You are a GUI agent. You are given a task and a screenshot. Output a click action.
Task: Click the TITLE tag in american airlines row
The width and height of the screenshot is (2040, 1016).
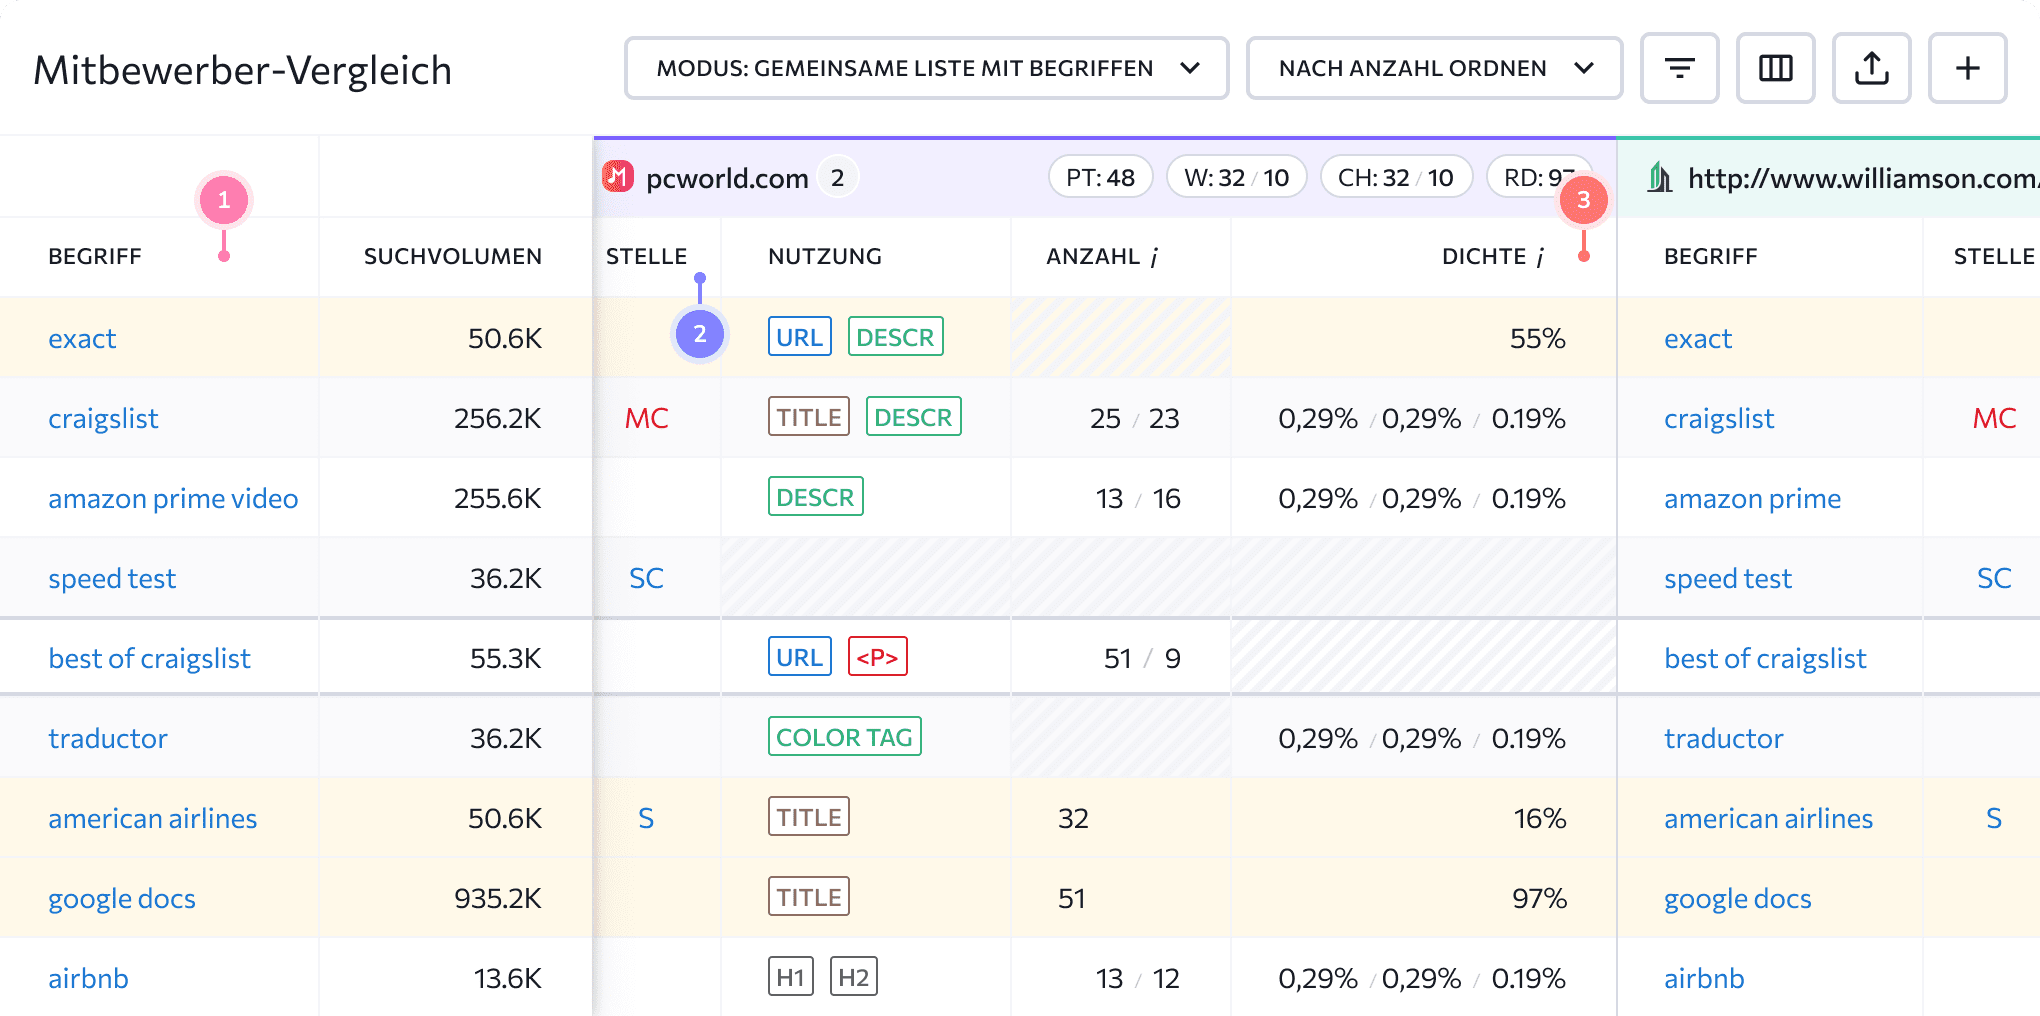coord(809,817)
